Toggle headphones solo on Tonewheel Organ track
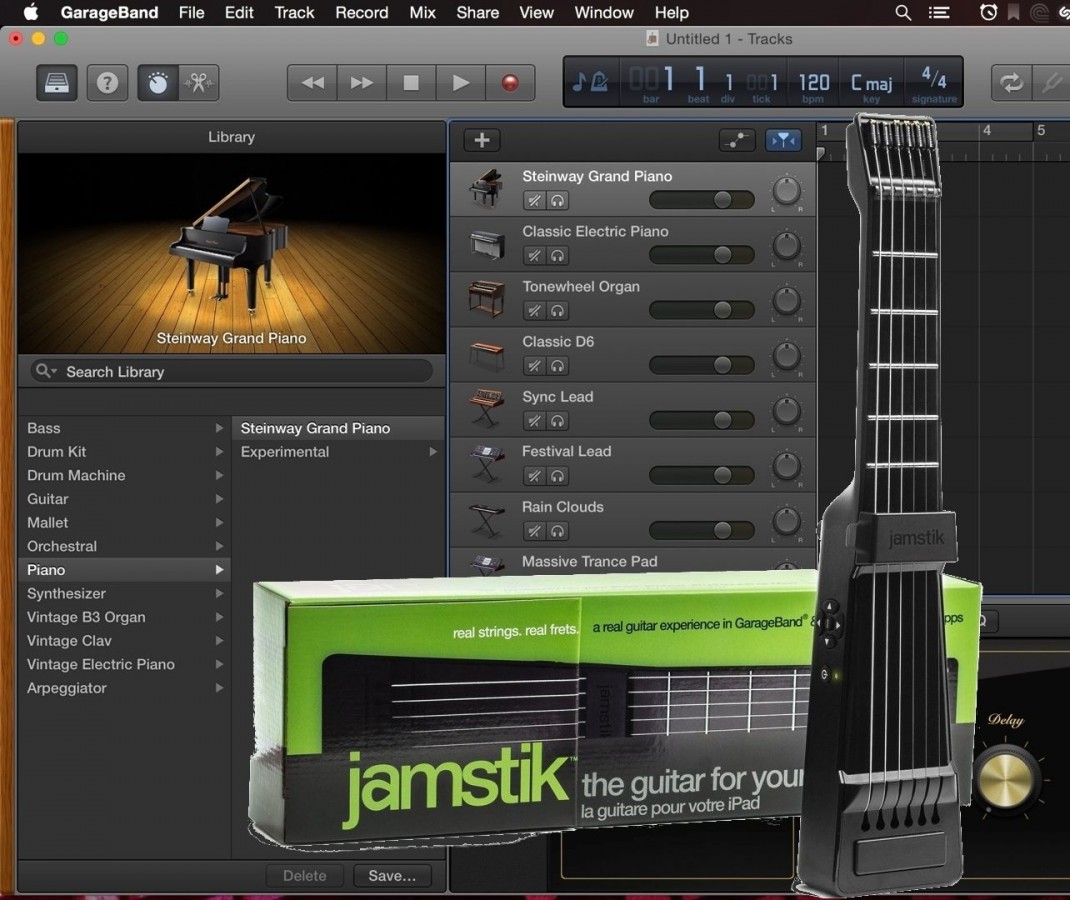 tap(557, 310)
